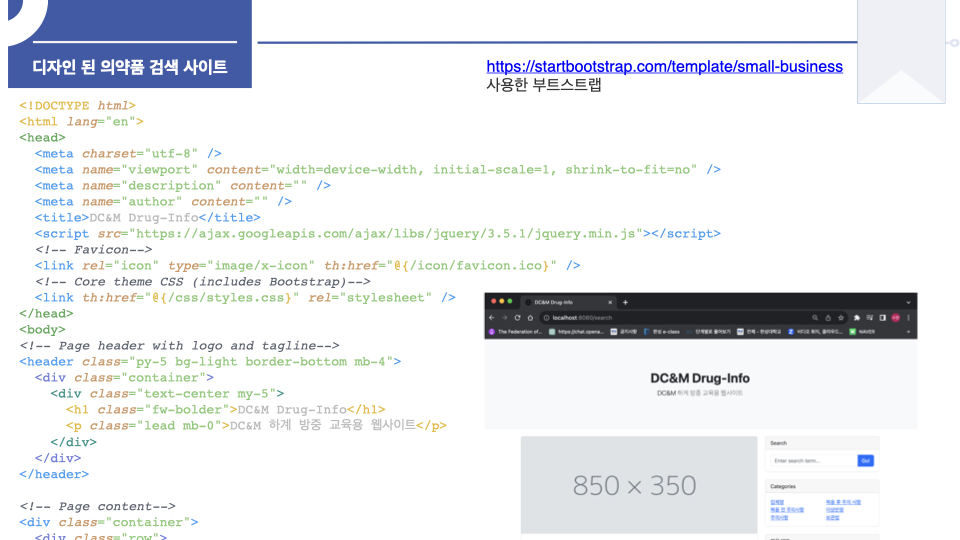Click the h1 fw-bolder code line
Image resolution: width=960 pixels, height=540 pixels.
(x=225, y=409)
